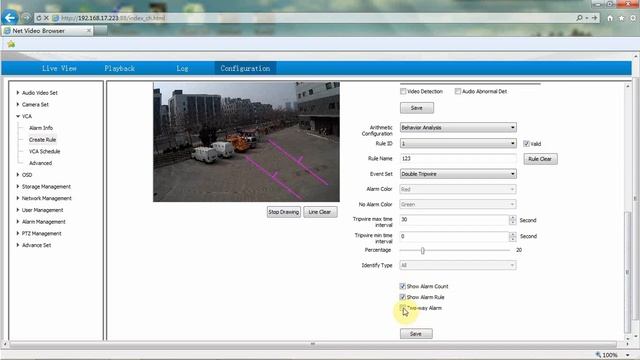Open the No Alarm Color dropdown

(458, 204)
